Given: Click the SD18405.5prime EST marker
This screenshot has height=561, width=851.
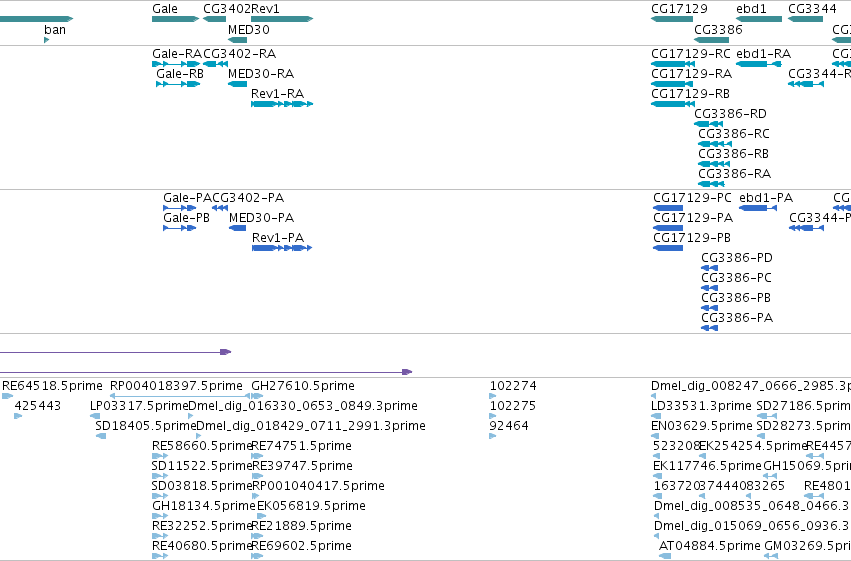Looking at the screenshot, I should (x=101, y=436).
